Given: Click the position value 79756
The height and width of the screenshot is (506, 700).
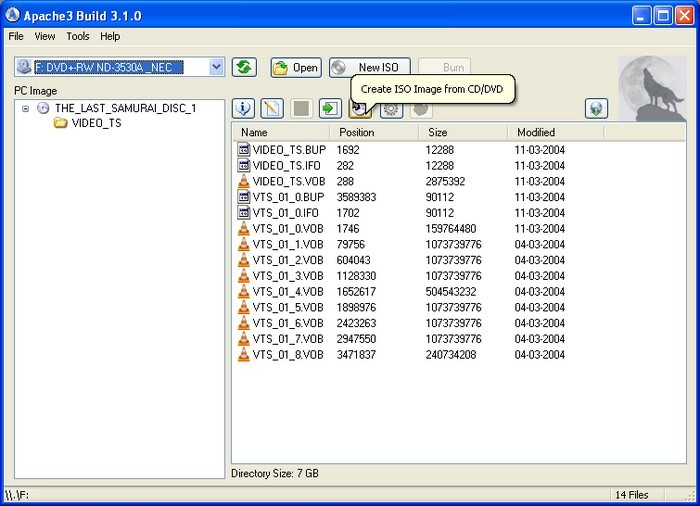Looking at the screenshot, I should 350,244.
